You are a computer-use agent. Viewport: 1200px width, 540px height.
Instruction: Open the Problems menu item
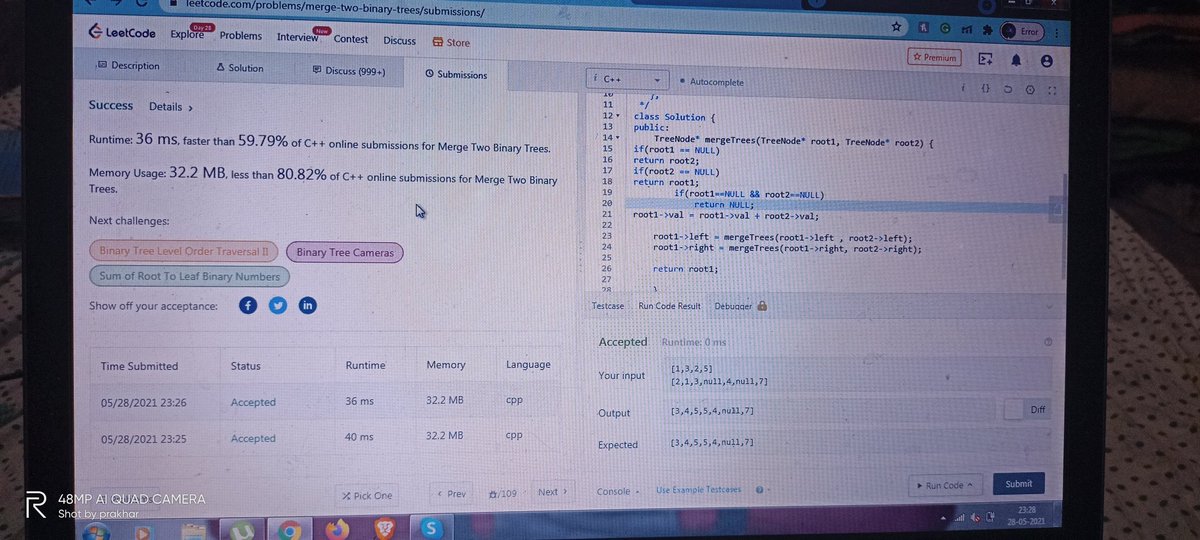point(241,36)
